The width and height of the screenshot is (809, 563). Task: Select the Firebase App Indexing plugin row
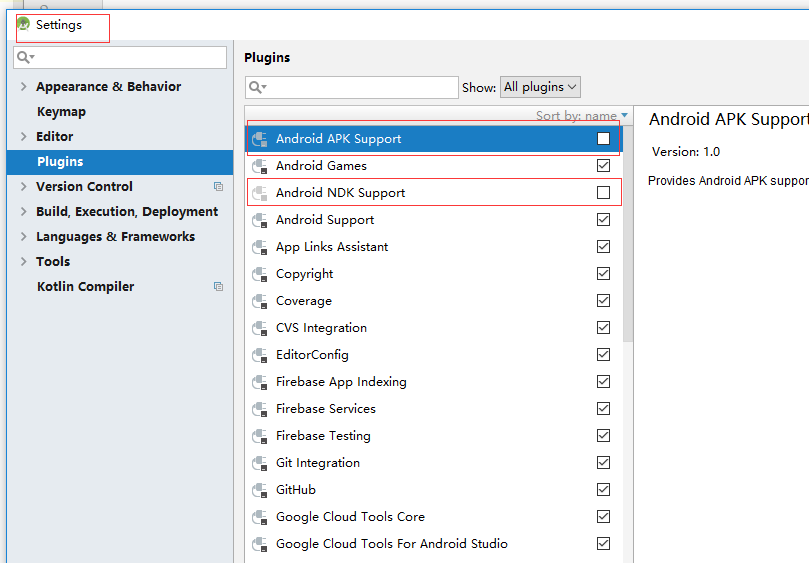[434, 382]
